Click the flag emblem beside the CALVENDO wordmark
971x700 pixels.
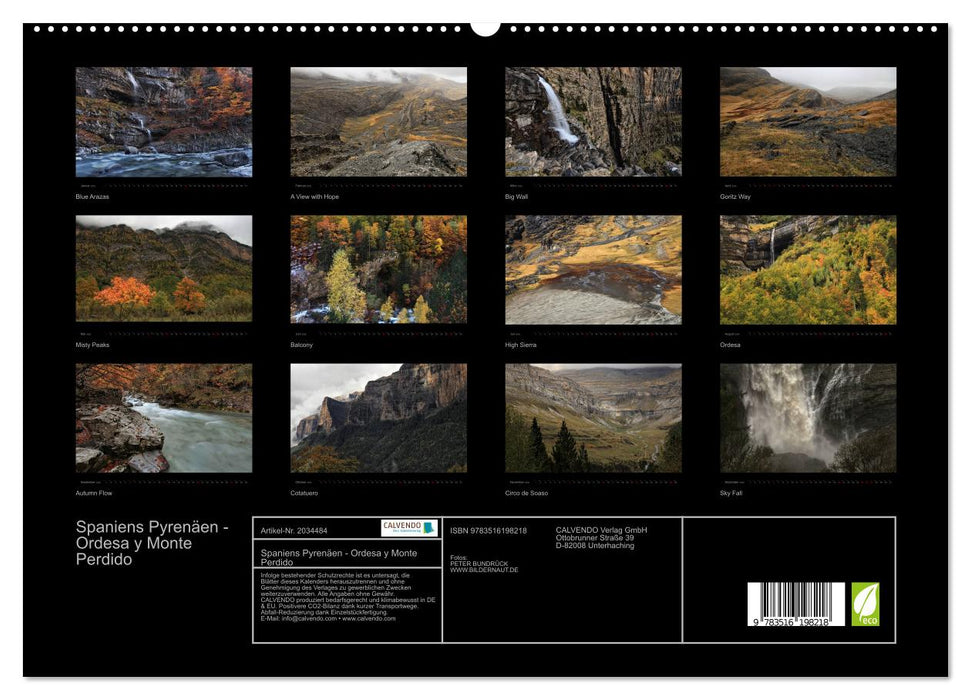click(x=428, y=529)
